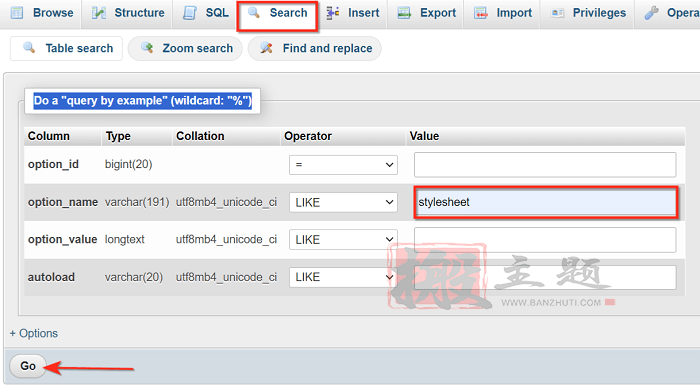This screenshot has height=385, width=700.
Task: Go to the Insert tab
Action: click(x=353, y=13)
